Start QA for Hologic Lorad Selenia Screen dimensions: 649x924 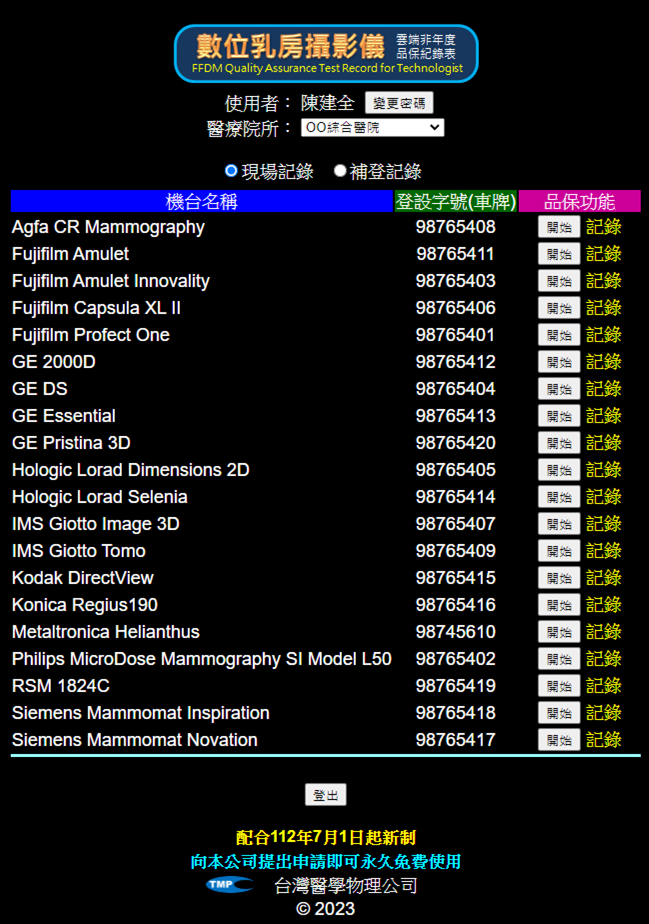click(x=558, y=497)
